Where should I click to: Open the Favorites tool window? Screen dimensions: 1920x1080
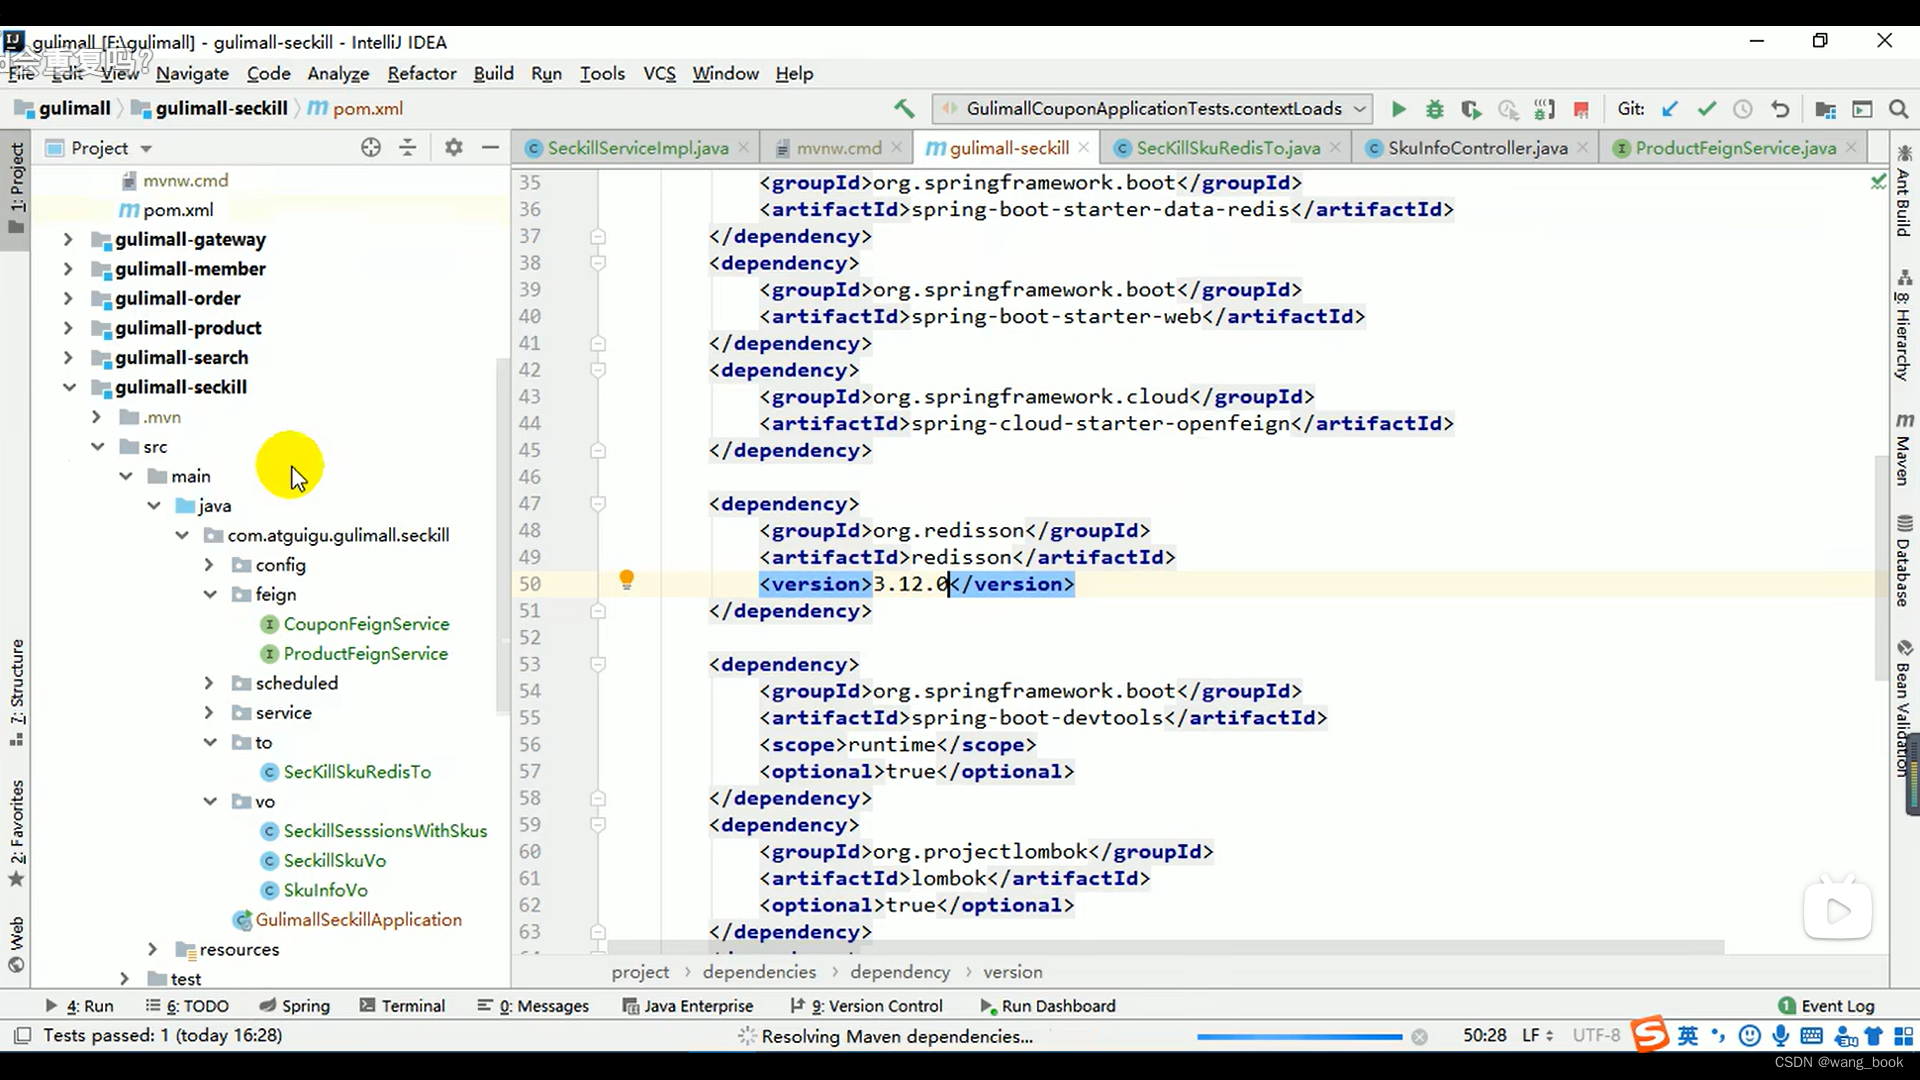point(17,834)
